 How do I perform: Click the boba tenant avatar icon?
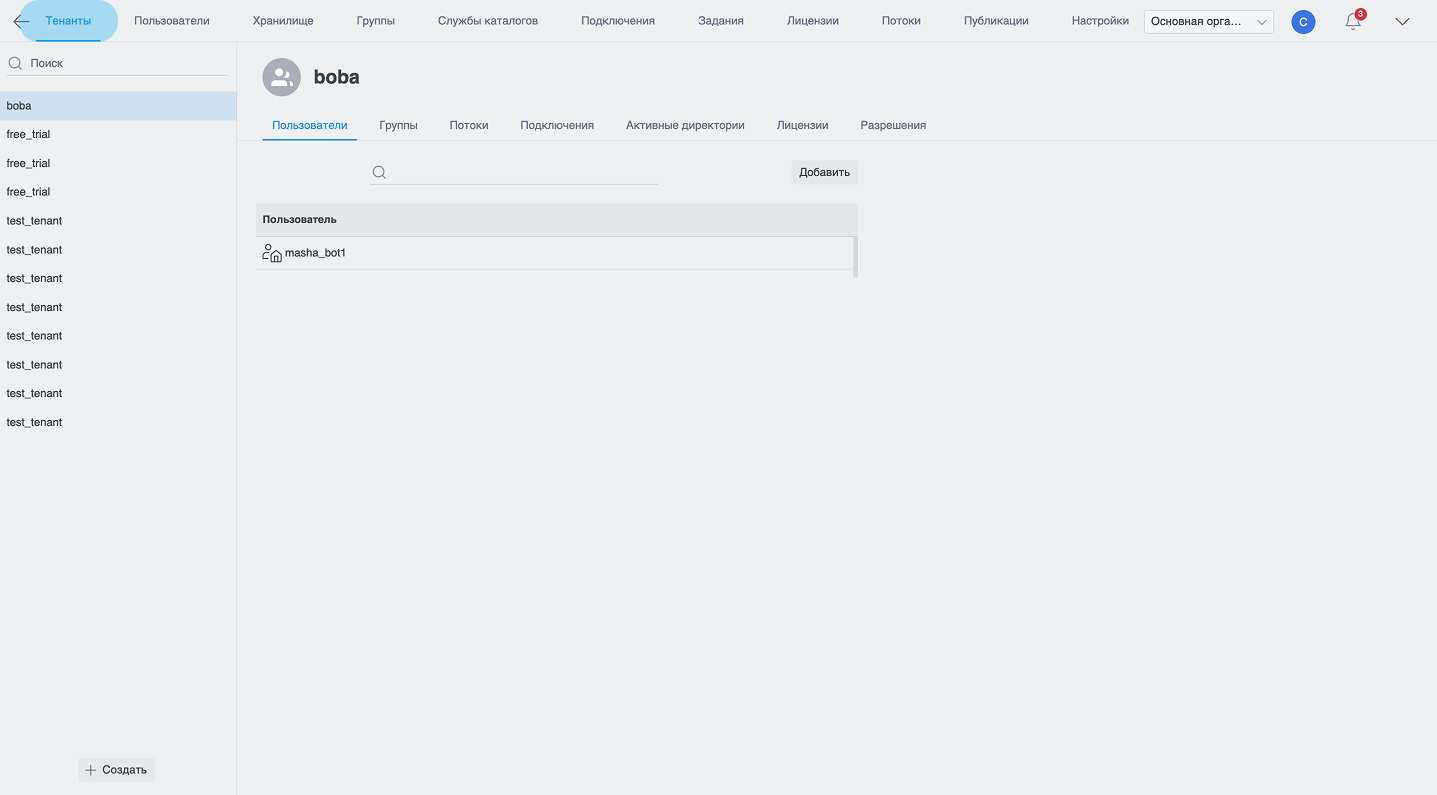coord(282,77)
